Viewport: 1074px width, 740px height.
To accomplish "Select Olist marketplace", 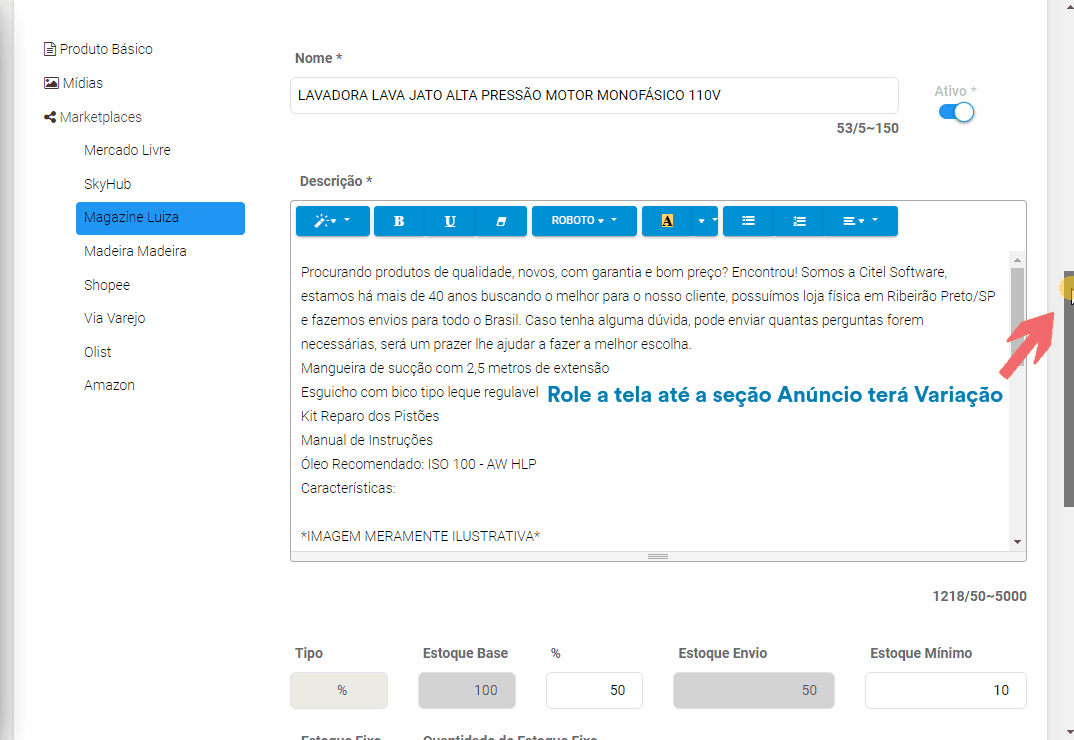I will point(97,352).
